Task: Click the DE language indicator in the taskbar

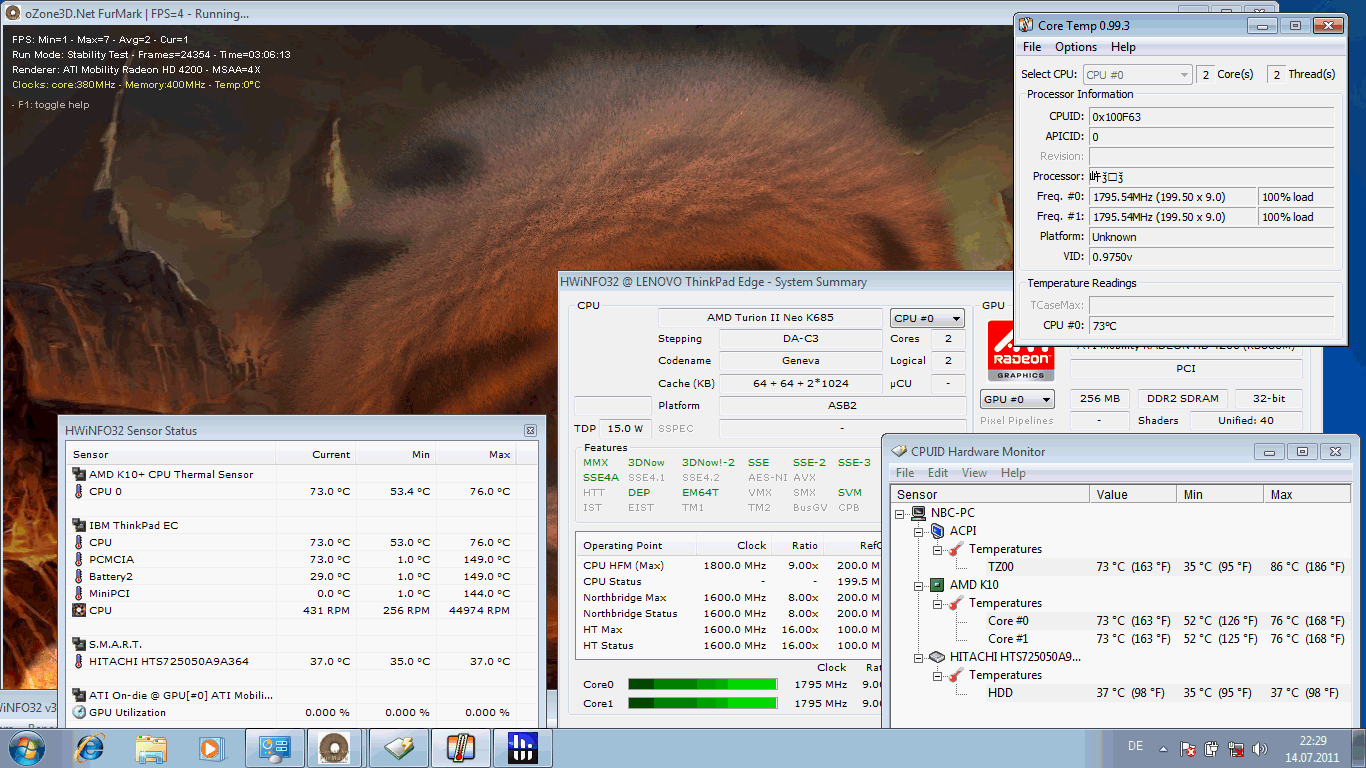Action: pyautogui.click(x=1135, y=747)
